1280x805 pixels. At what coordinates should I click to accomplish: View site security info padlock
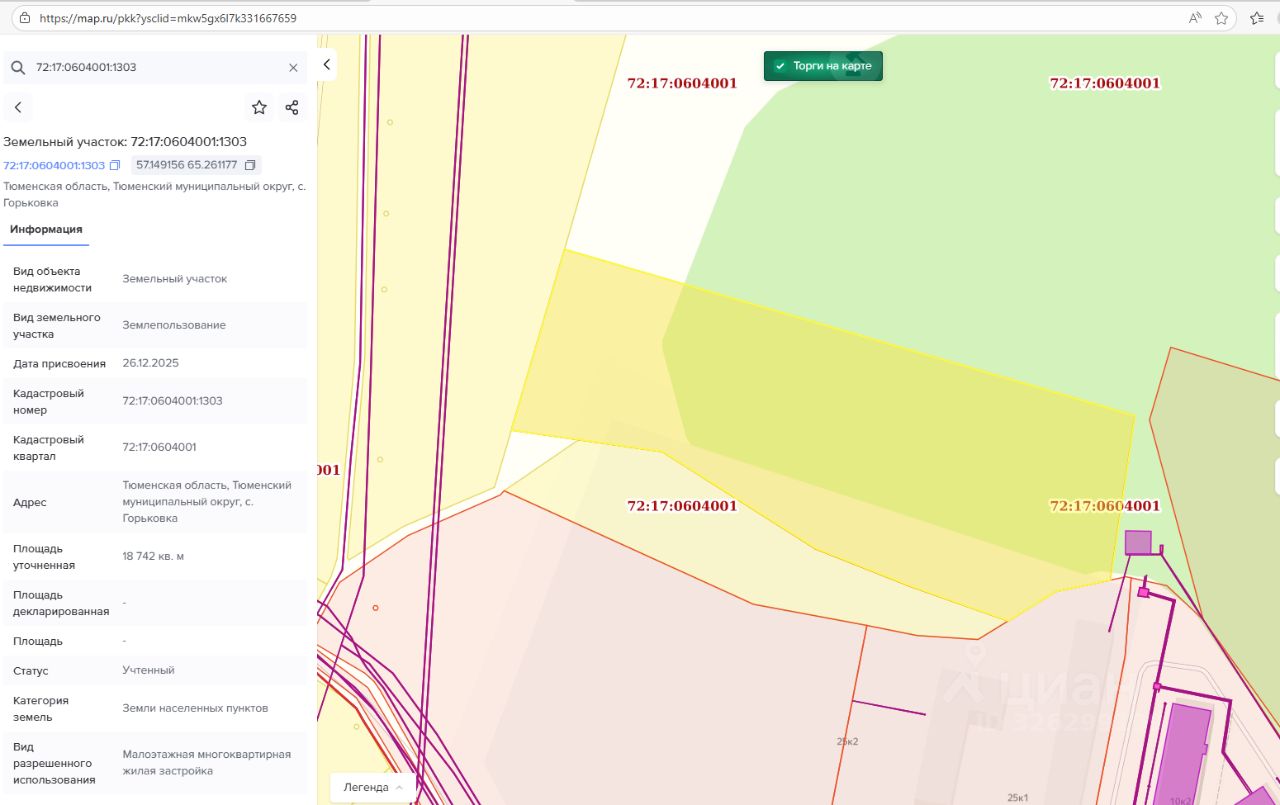click(x=24, y=18)
